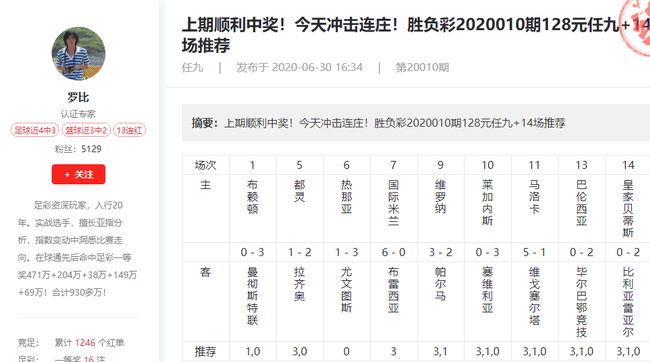This screenshot has width=650, height=362.
Task: Click the score 6 - 0 cell
Action: click(x=393, y=252)
